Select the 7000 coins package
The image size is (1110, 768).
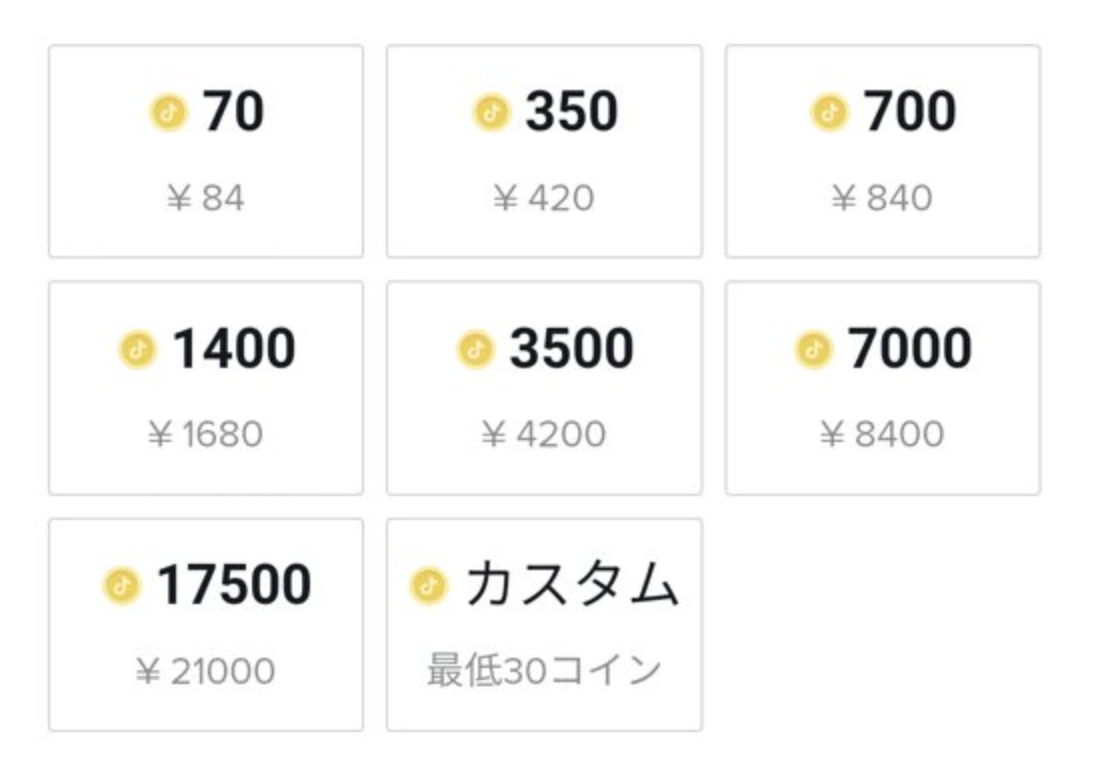[x=883, y=388]
